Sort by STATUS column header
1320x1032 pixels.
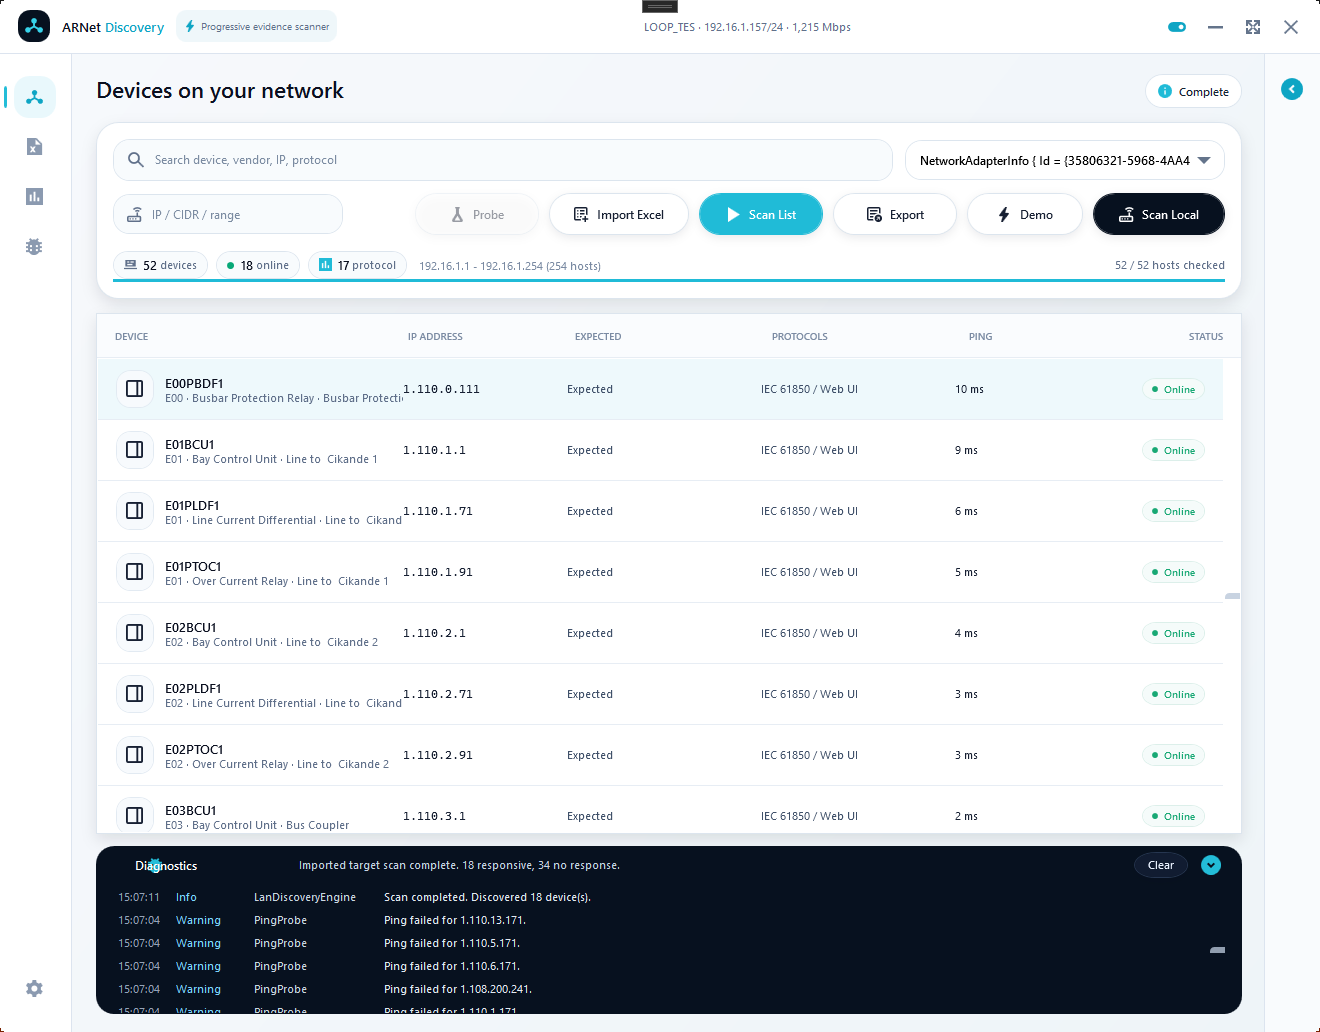coord(1206,337)
